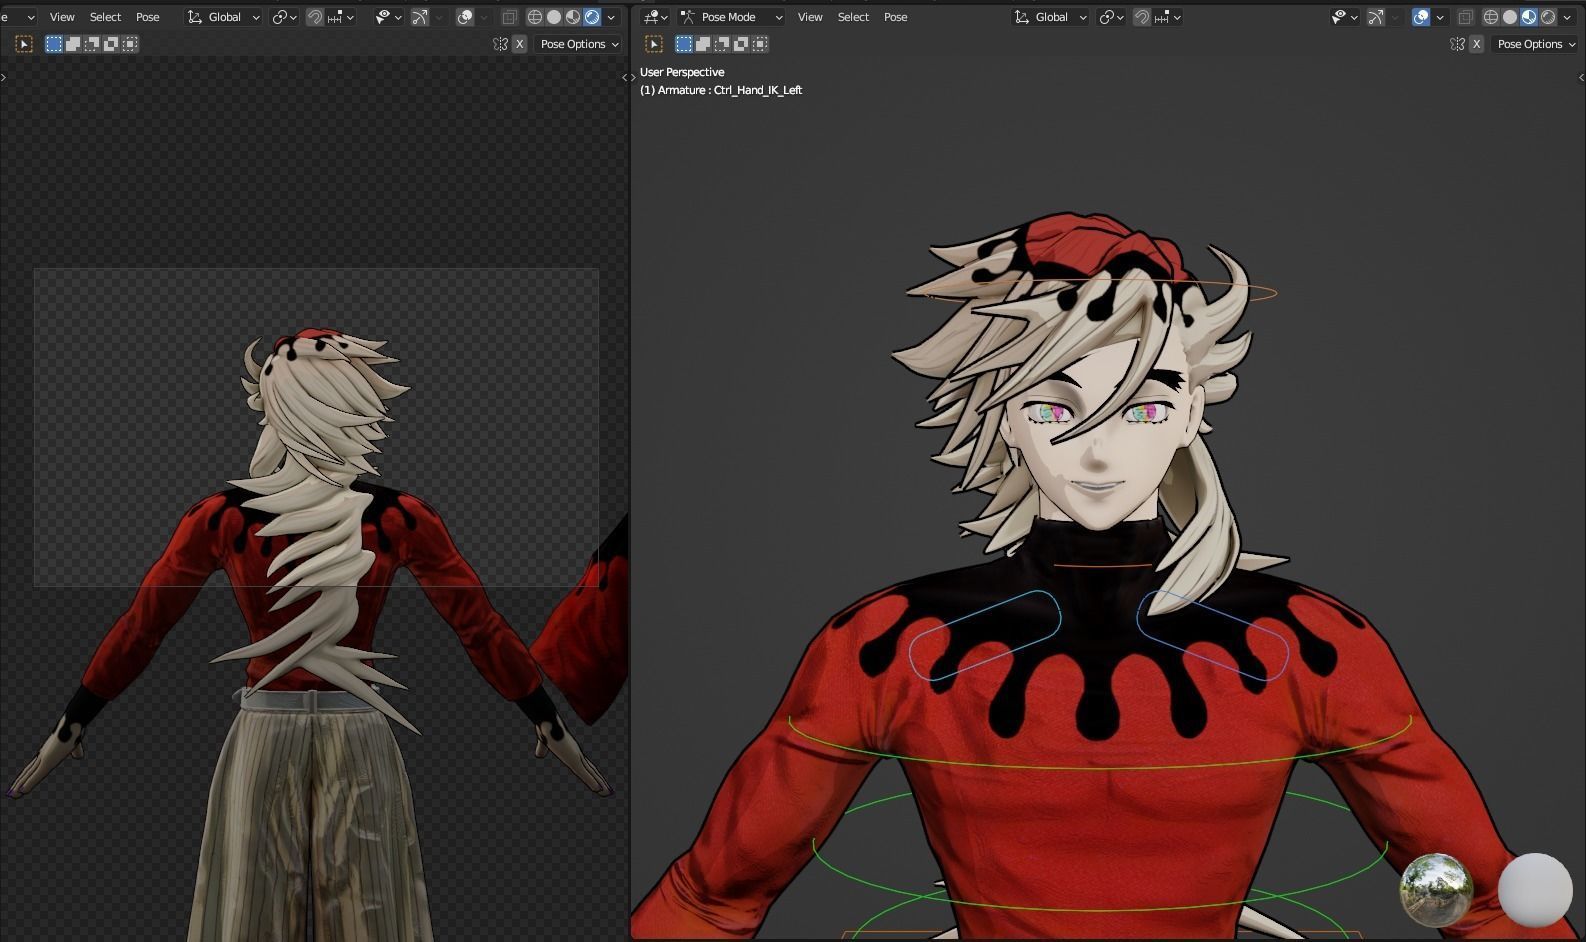Choose the extend selection mode in the right viewport

(703, 44)
